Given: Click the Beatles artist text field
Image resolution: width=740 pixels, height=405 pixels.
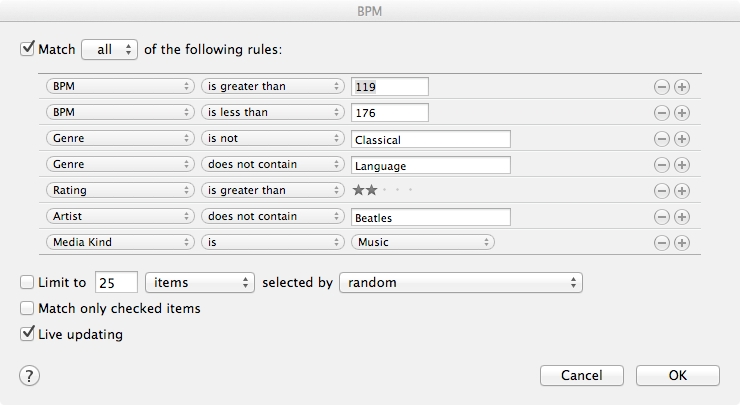Looking at the screenshot, I should click(431, 217).
